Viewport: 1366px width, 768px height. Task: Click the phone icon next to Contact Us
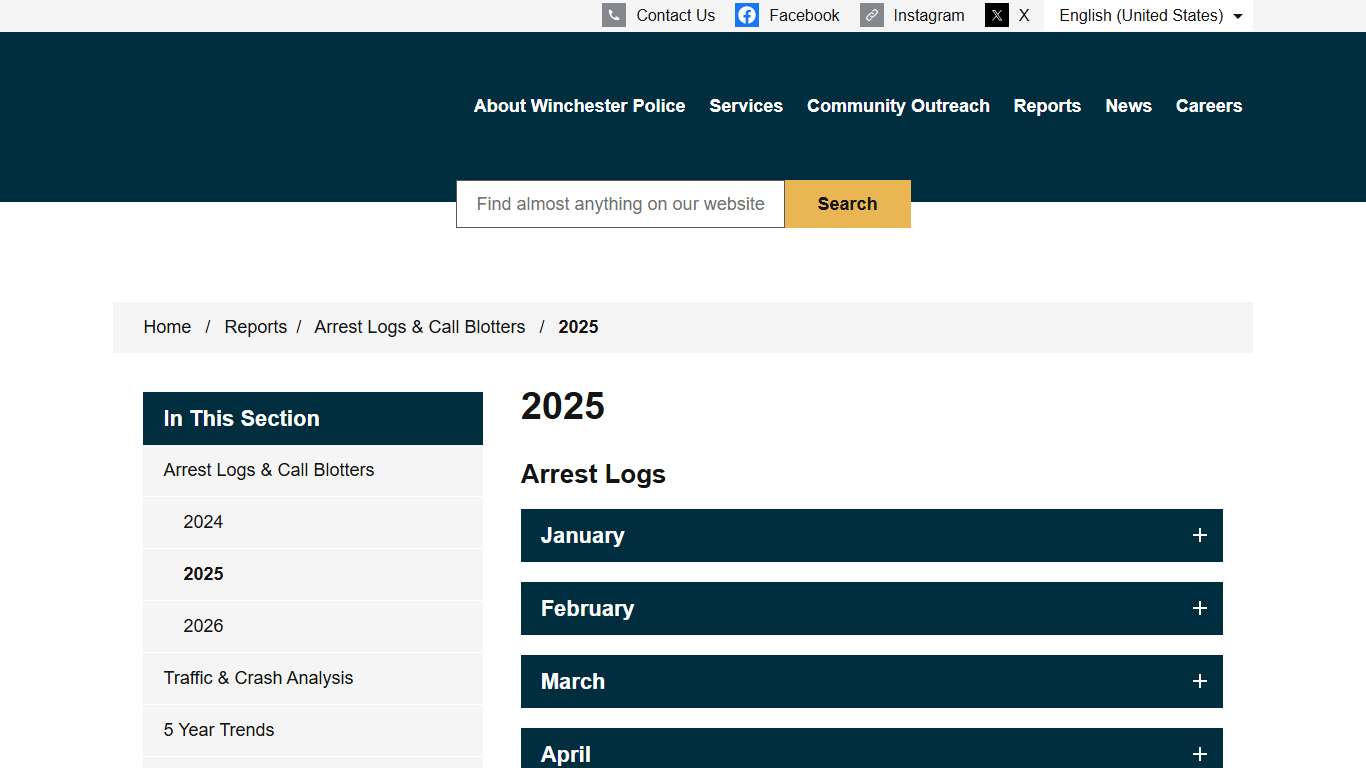click(613, 15)
